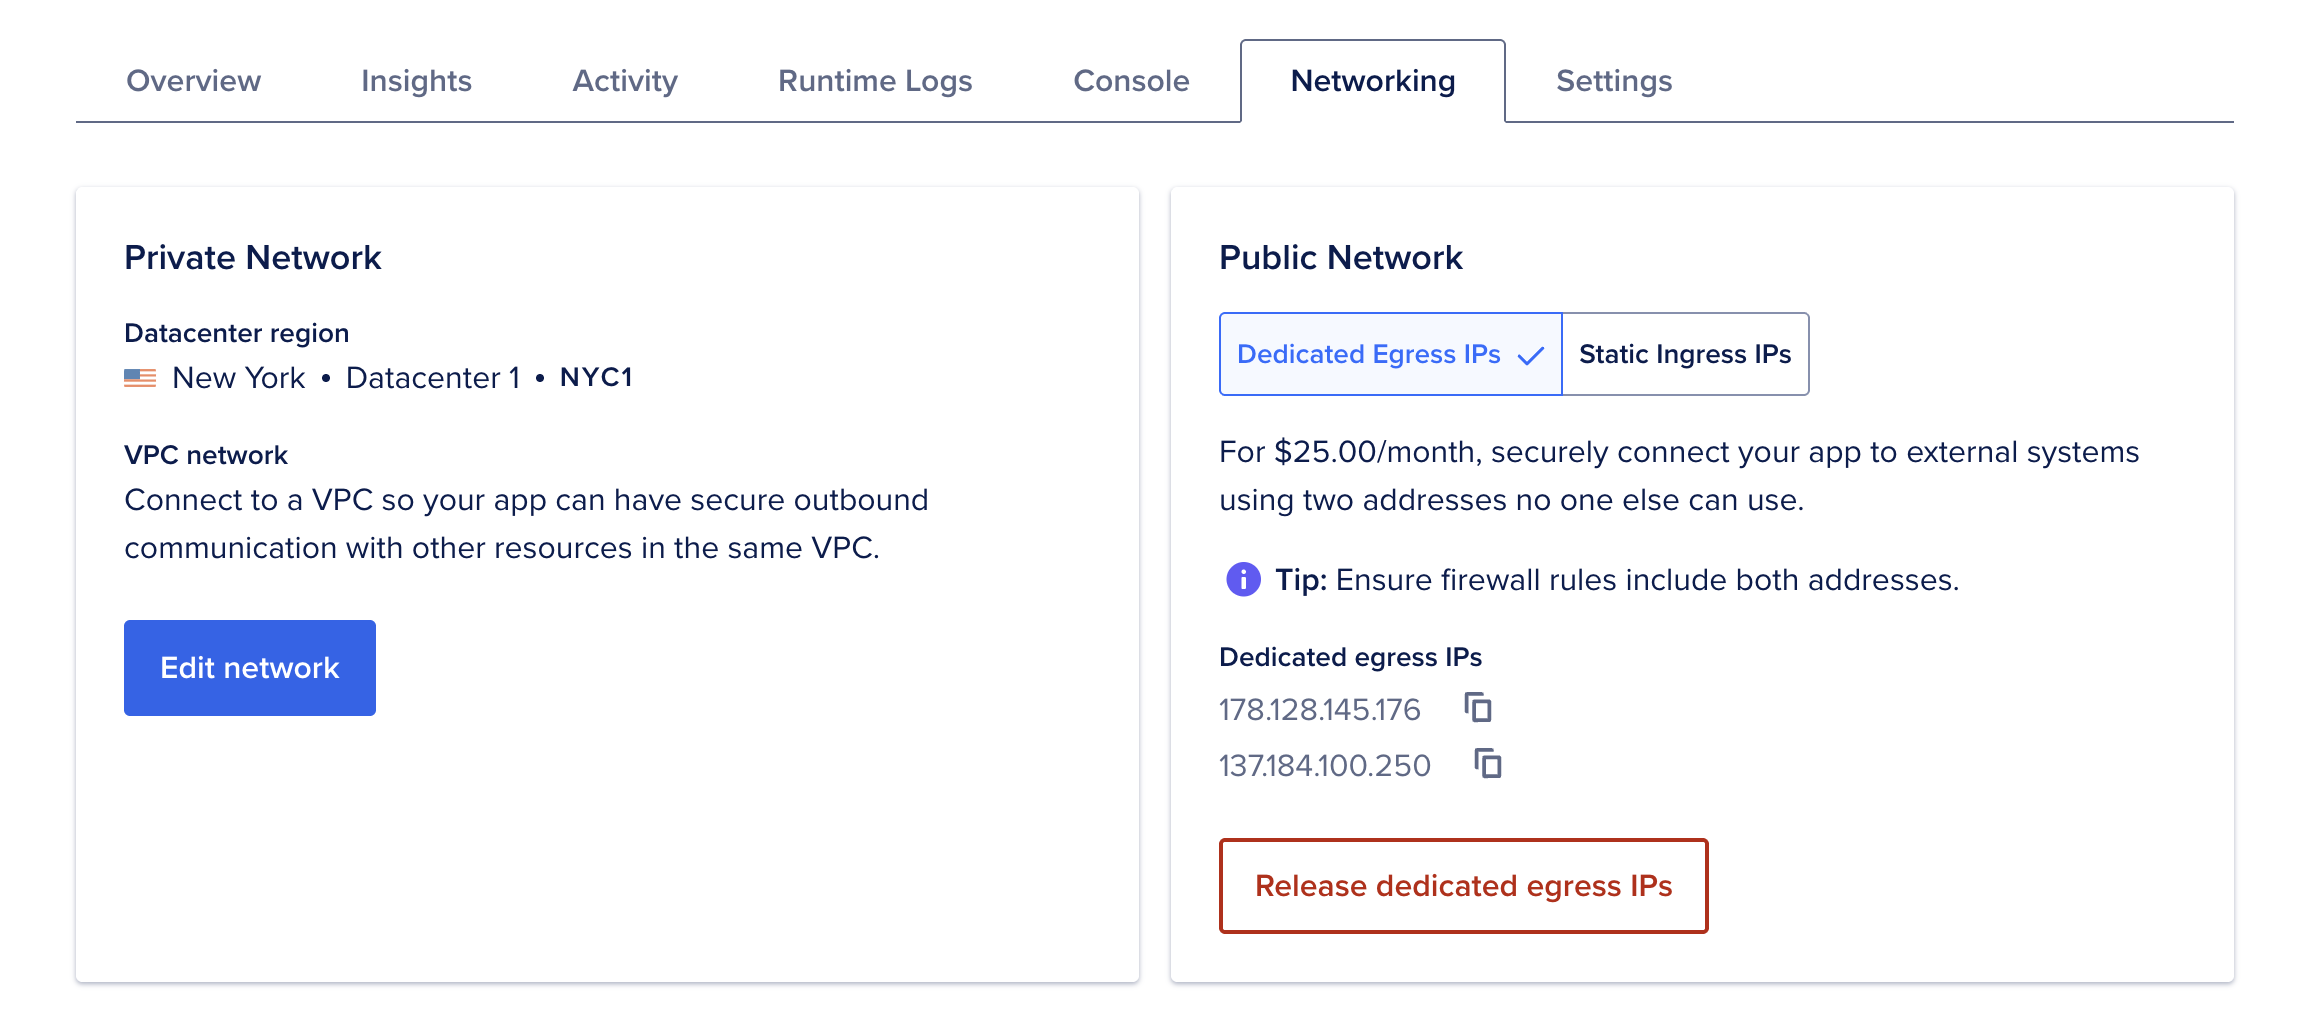Select the Dedicated Egress IPs option
The width and height of the screenshot is (2300, 1009).
1369,354
